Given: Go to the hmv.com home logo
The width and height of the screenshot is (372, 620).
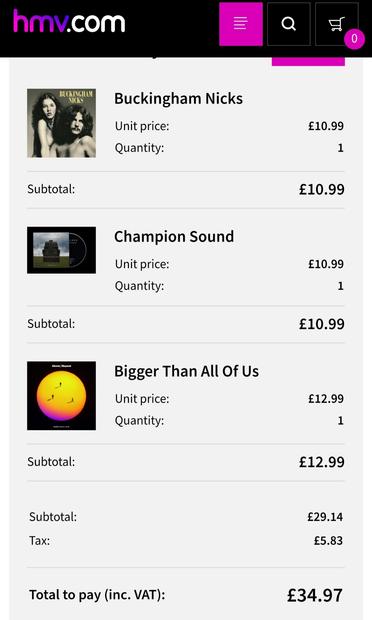Looking at the screenshot, I should pos(69,21).
